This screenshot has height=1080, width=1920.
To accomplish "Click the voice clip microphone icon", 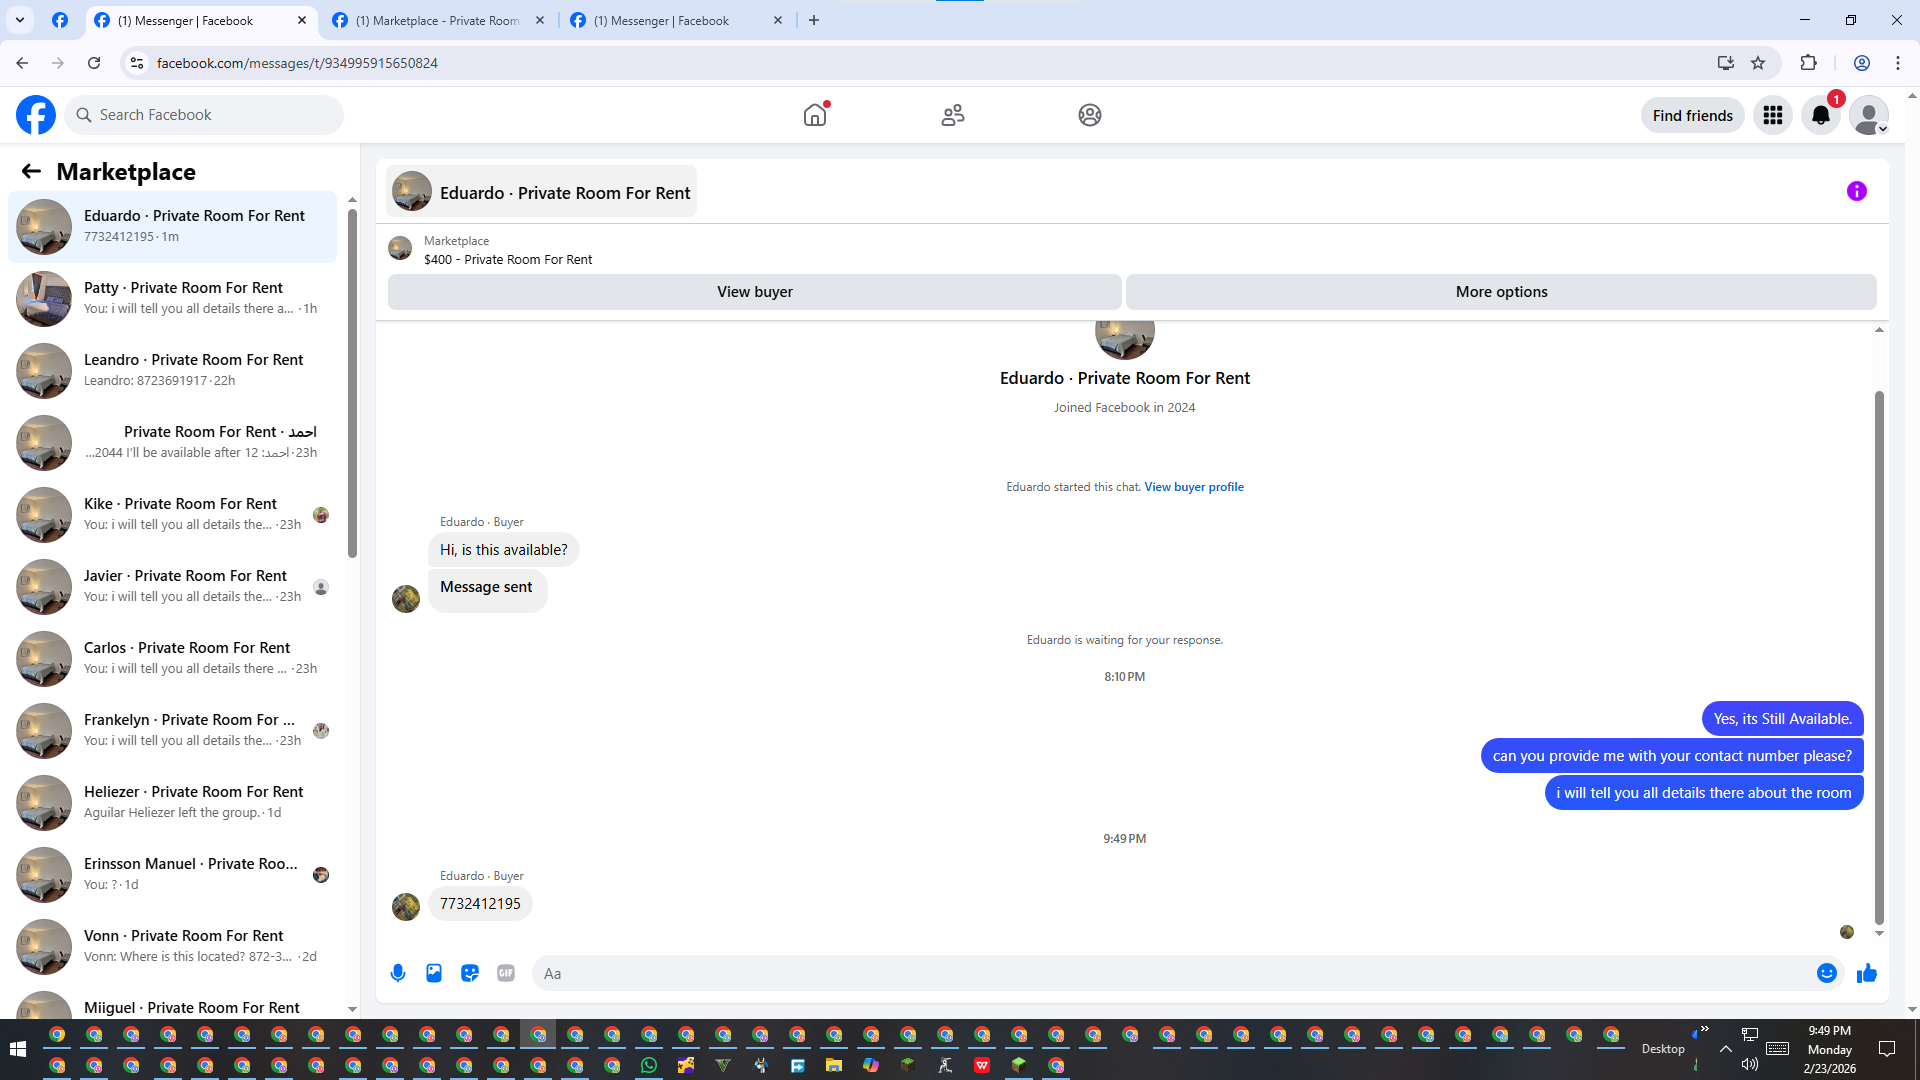I will pos(398,973).
